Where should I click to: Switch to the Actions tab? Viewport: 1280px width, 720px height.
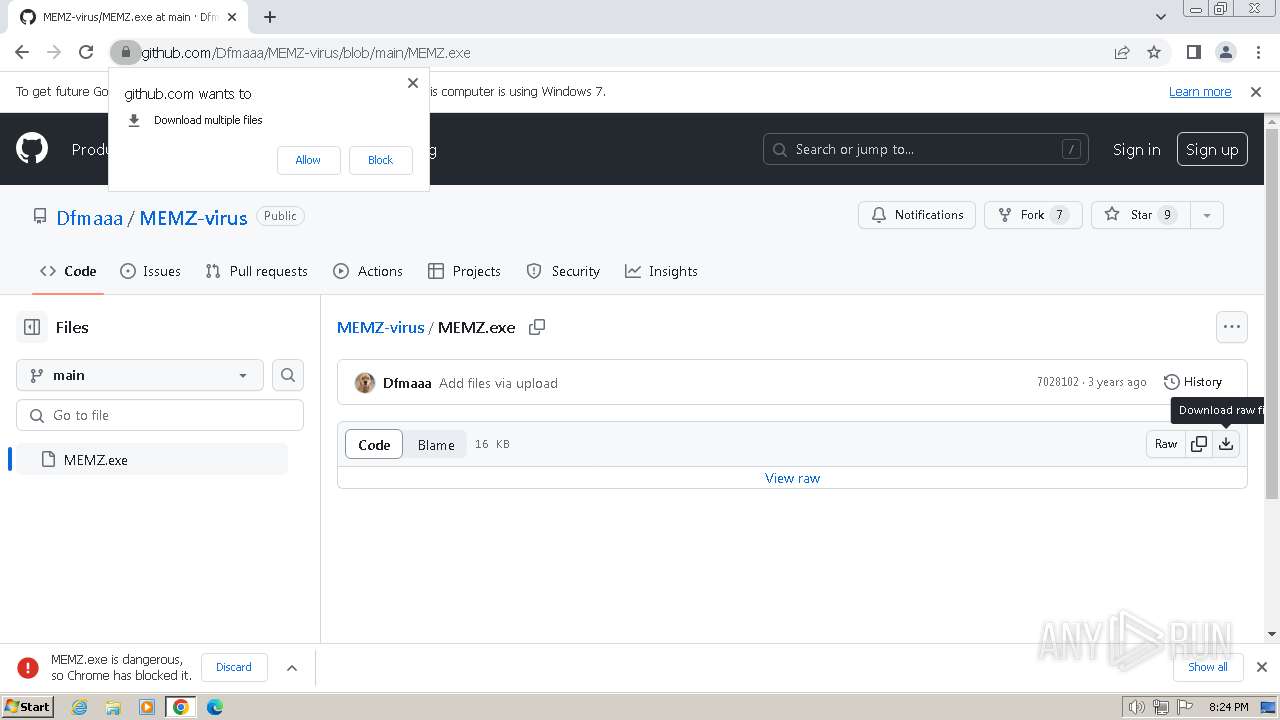(x=368, y=271)
